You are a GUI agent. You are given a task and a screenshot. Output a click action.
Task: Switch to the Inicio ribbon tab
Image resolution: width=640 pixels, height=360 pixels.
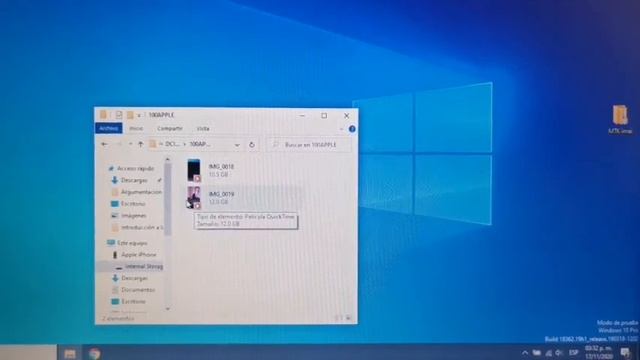[136, 129]
